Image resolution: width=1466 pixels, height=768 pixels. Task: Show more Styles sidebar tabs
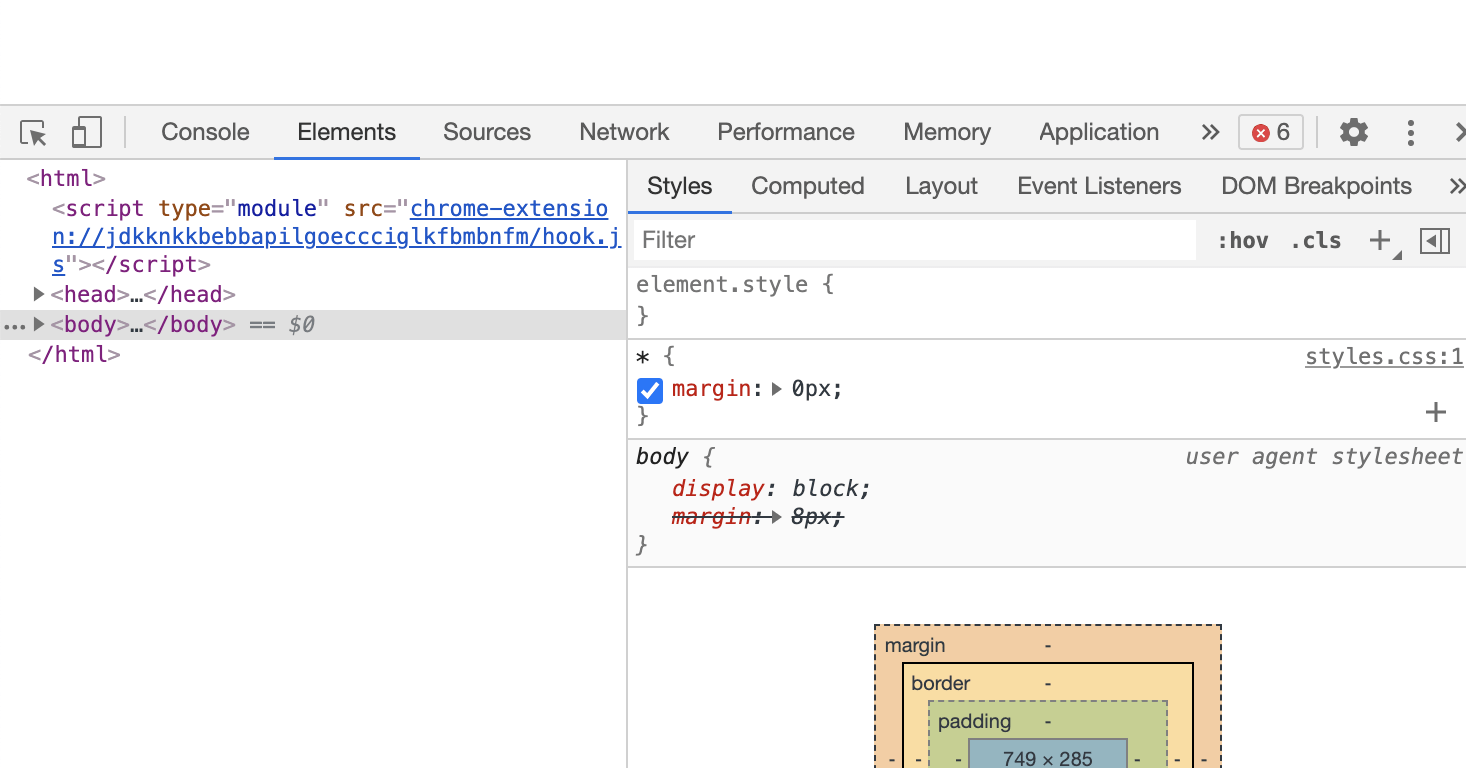(1456, 186)
